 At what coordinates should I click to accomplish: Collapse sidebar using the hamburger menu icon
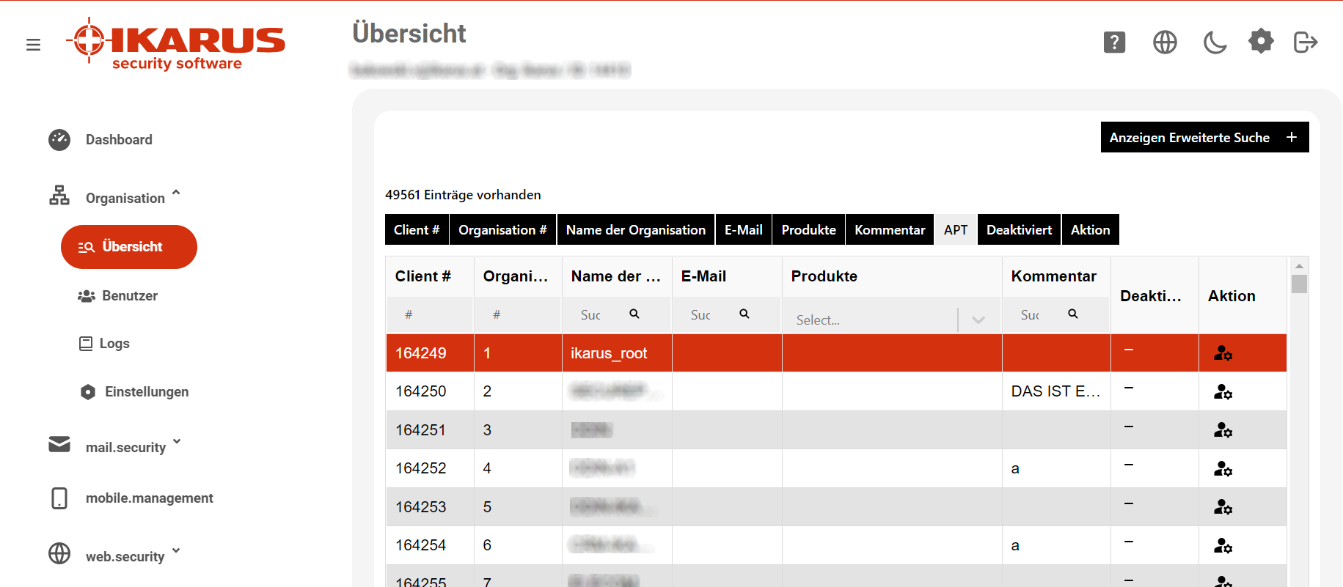(33, 45)
